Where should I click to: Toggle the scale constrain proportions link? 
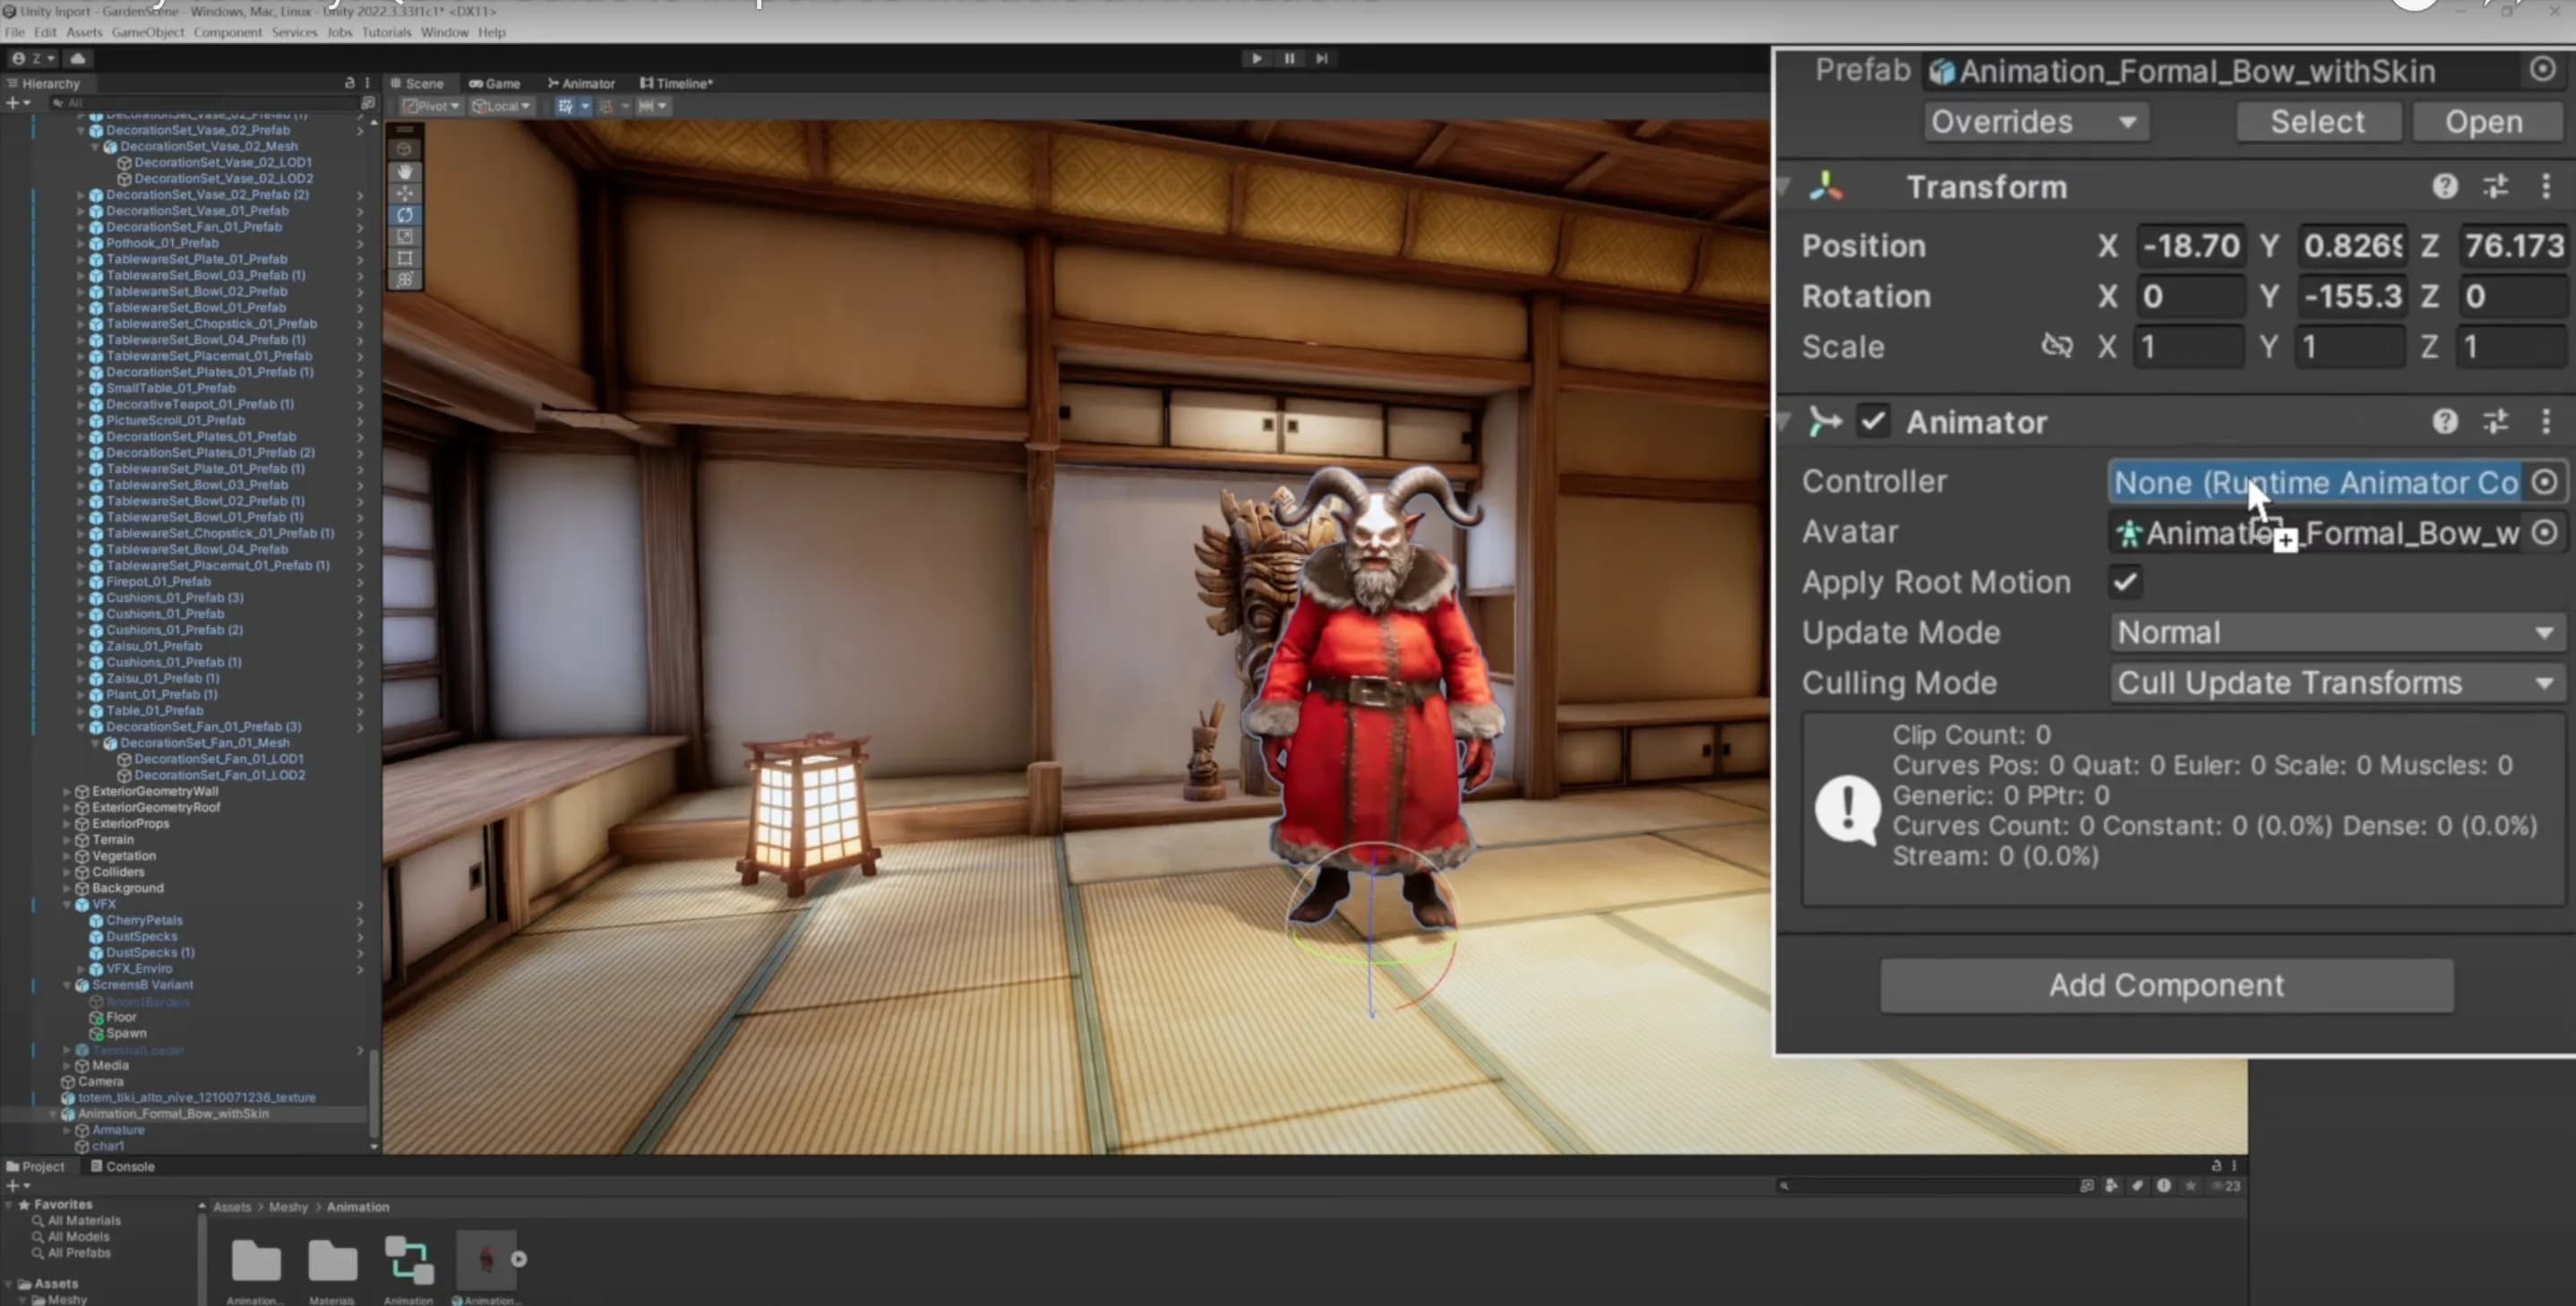(2058, 345)
